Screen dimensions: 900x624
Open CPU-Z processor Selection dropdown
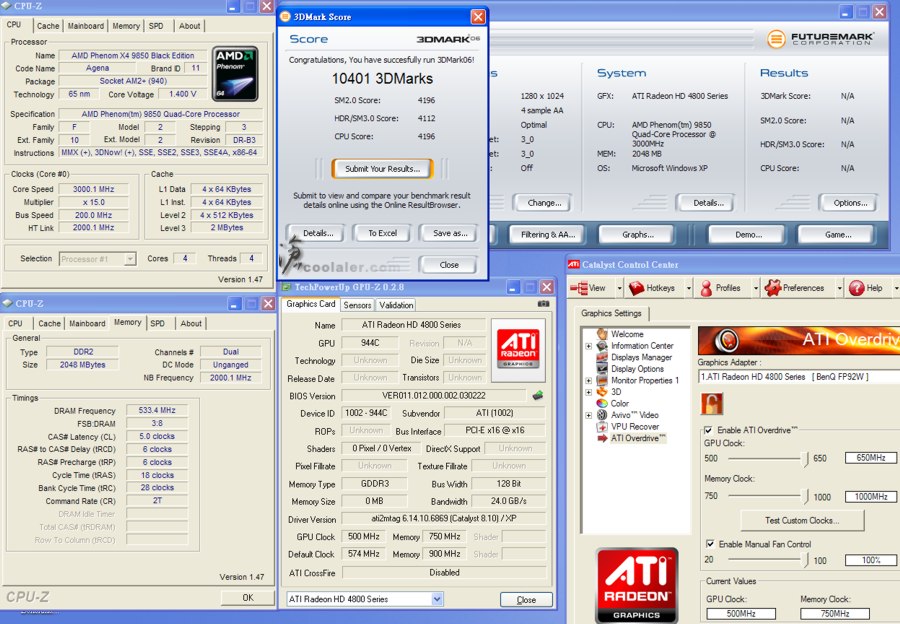click(x=130, y=259)
